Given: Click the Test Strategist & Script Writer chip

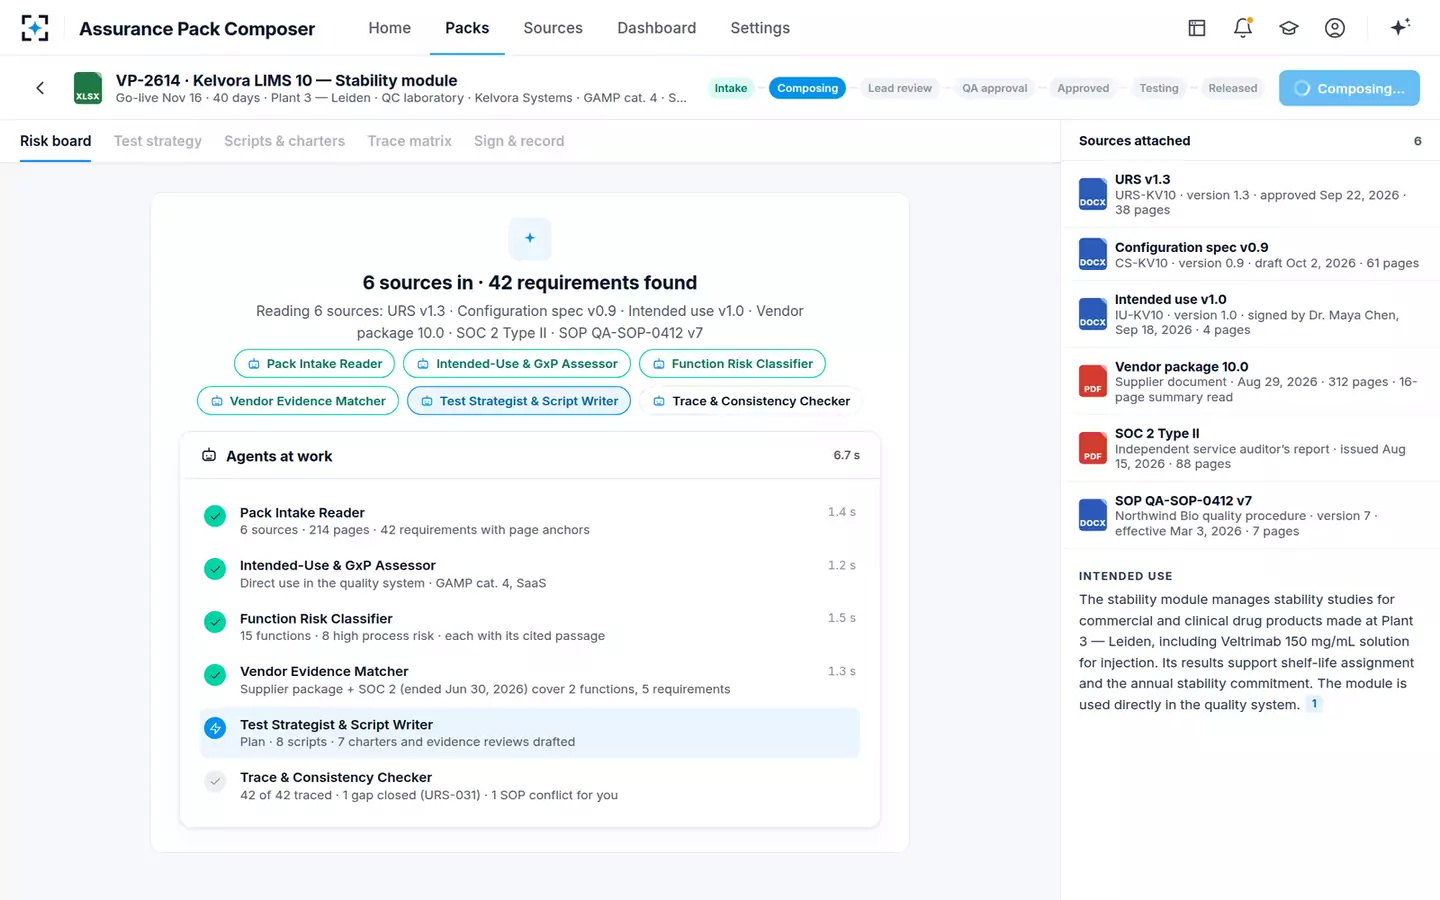Looking at the screenshot, I should 519,401.
